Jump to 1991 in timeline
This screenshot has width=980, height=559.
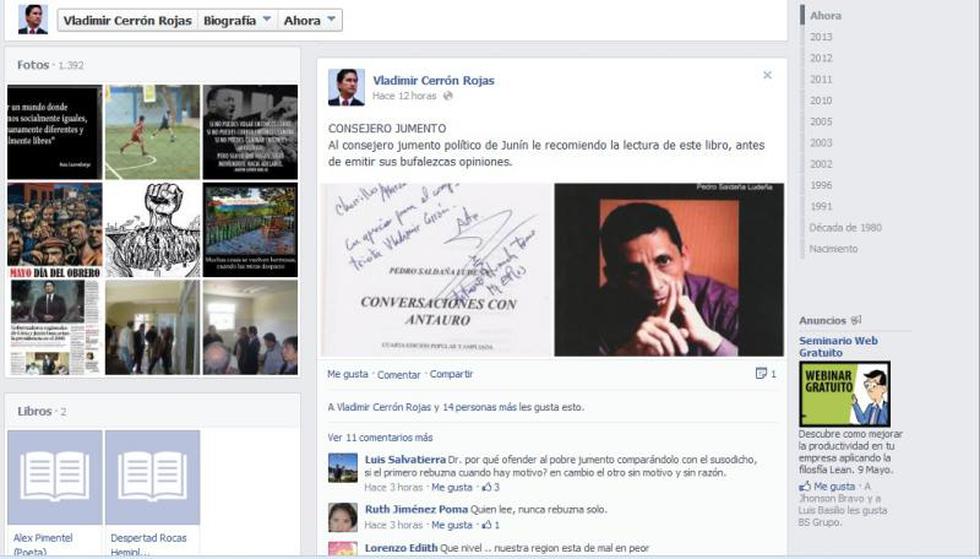coord(821,206)
